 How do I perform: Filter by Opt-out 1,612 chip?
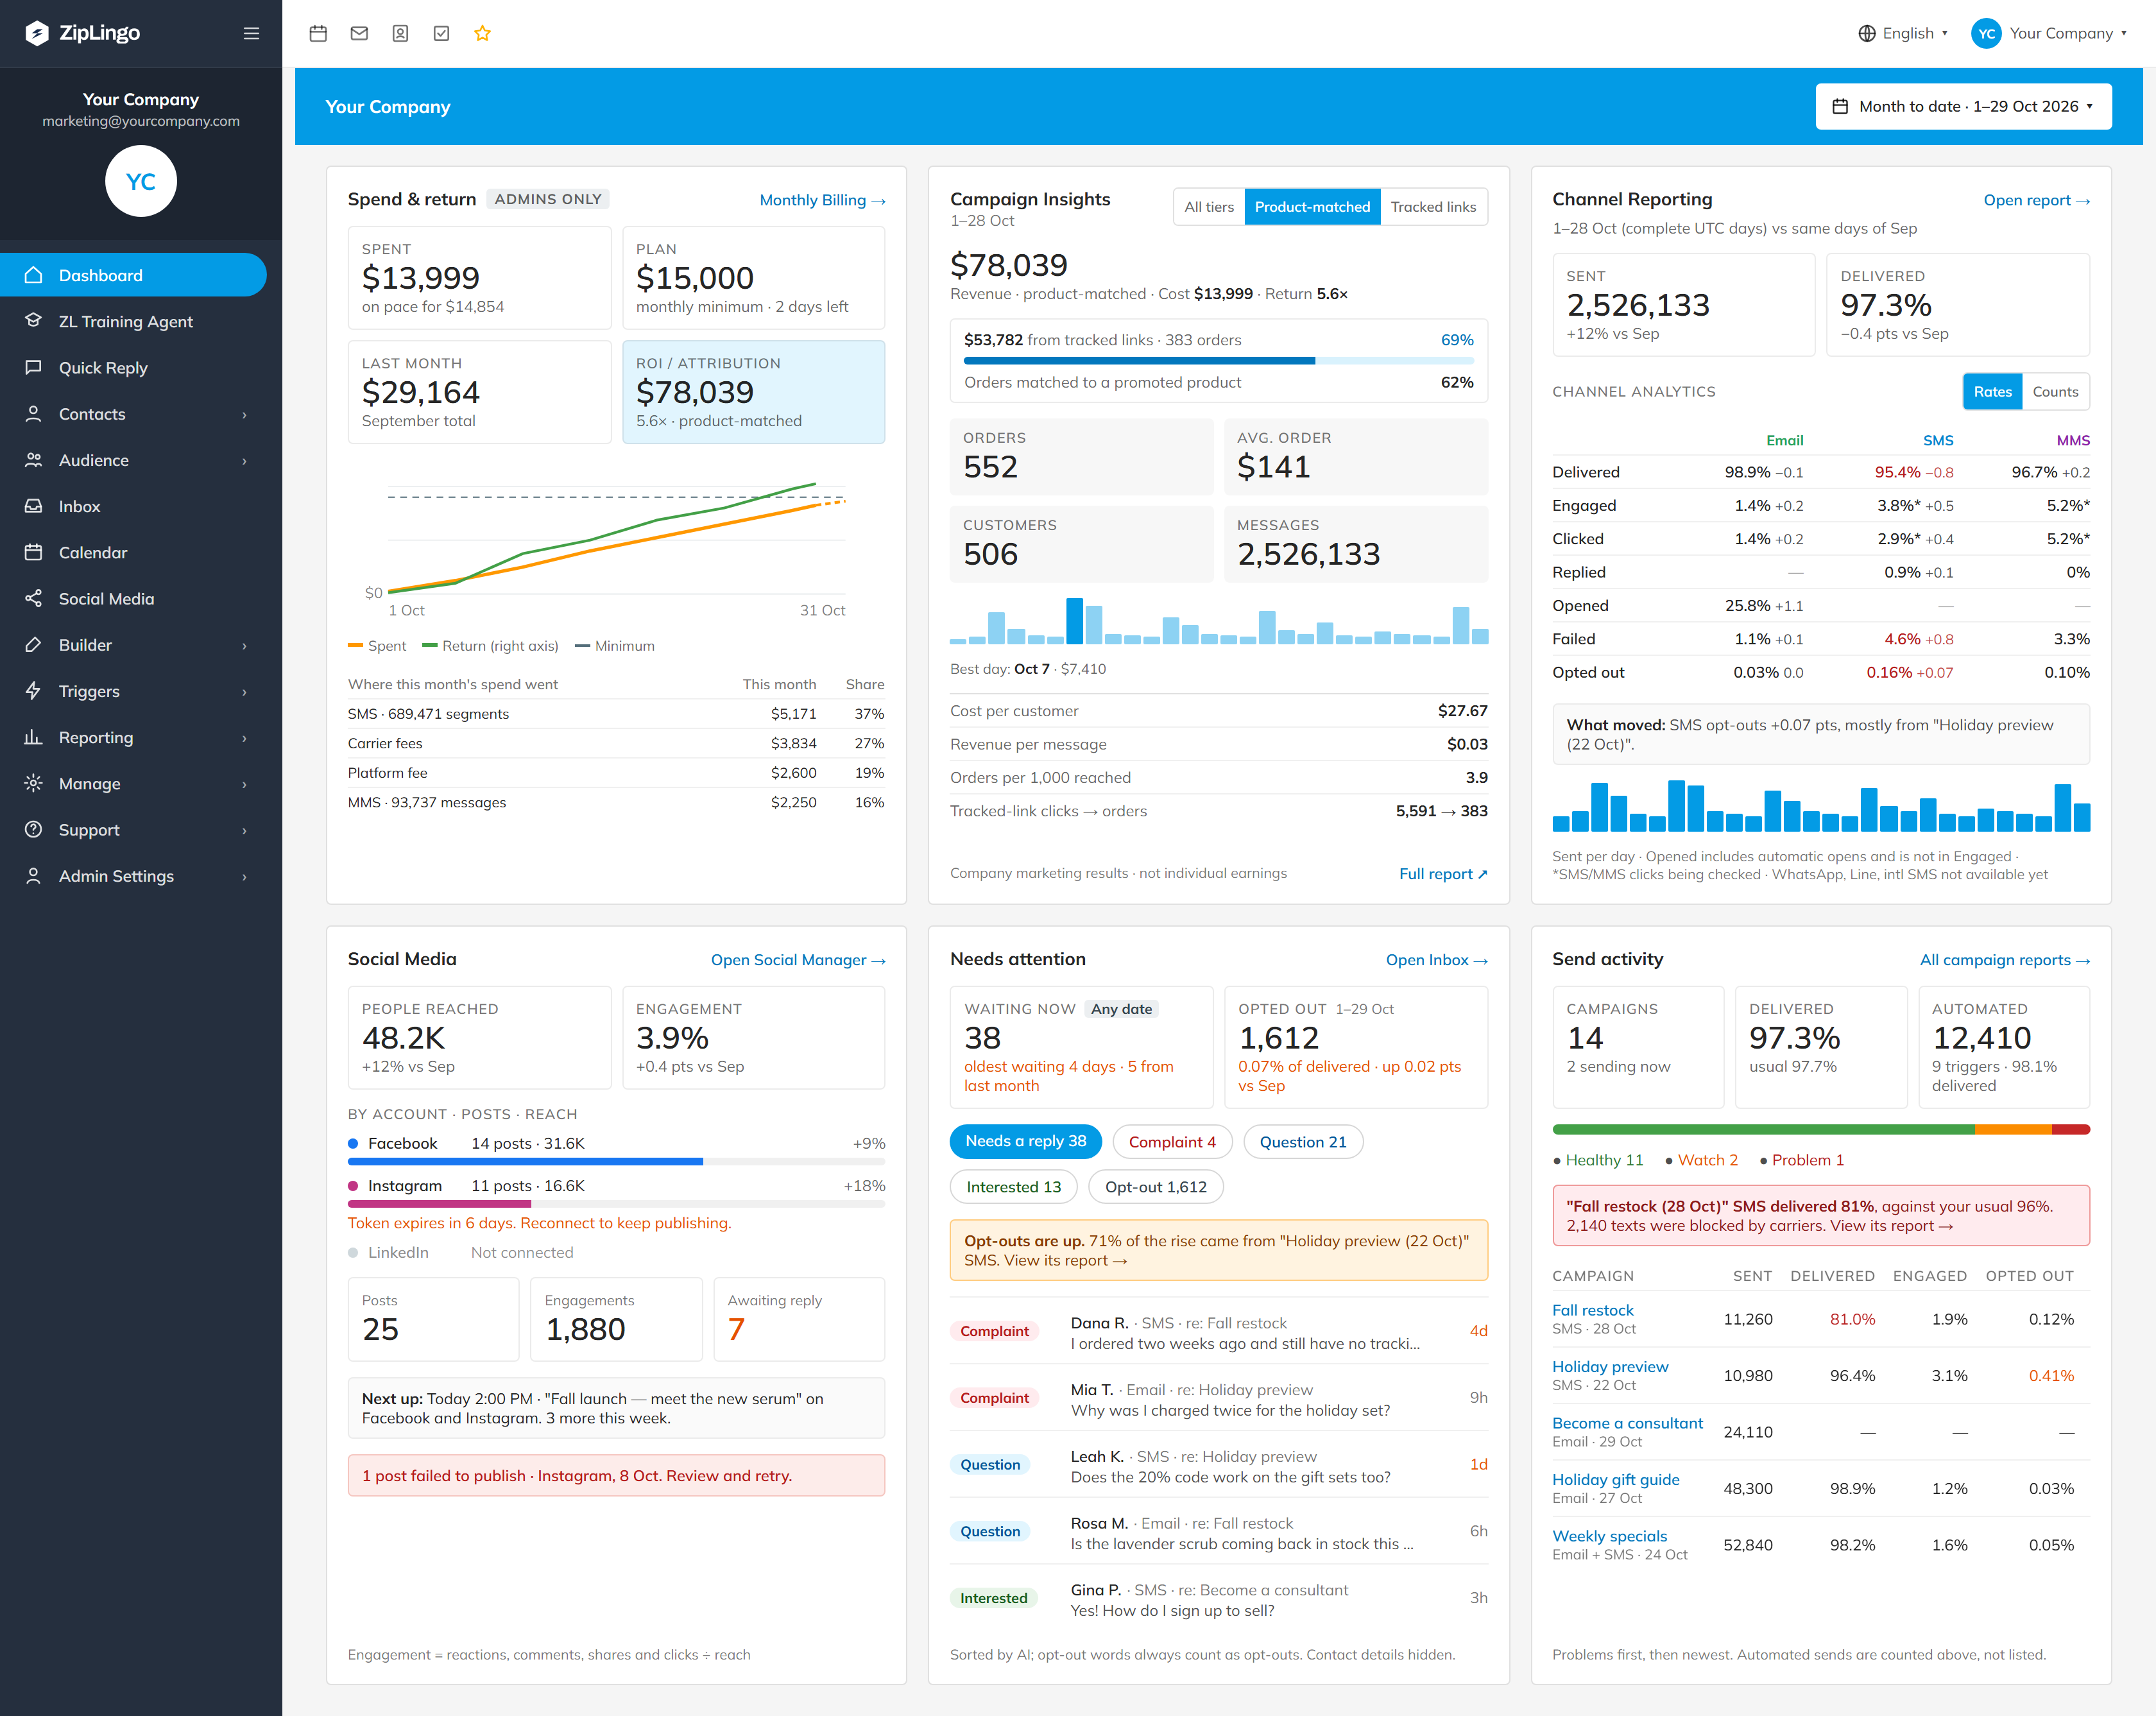point(1155,1187)
